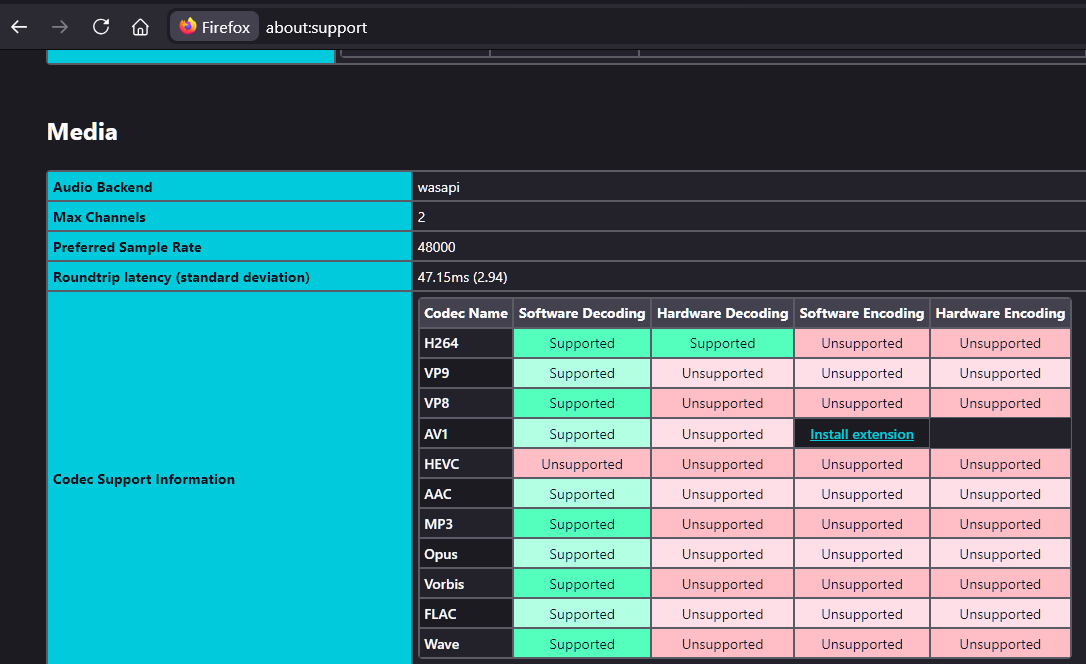
Task: Open the AV1 Install extension link
Action: pyautogui.click(x=861, y=434)
